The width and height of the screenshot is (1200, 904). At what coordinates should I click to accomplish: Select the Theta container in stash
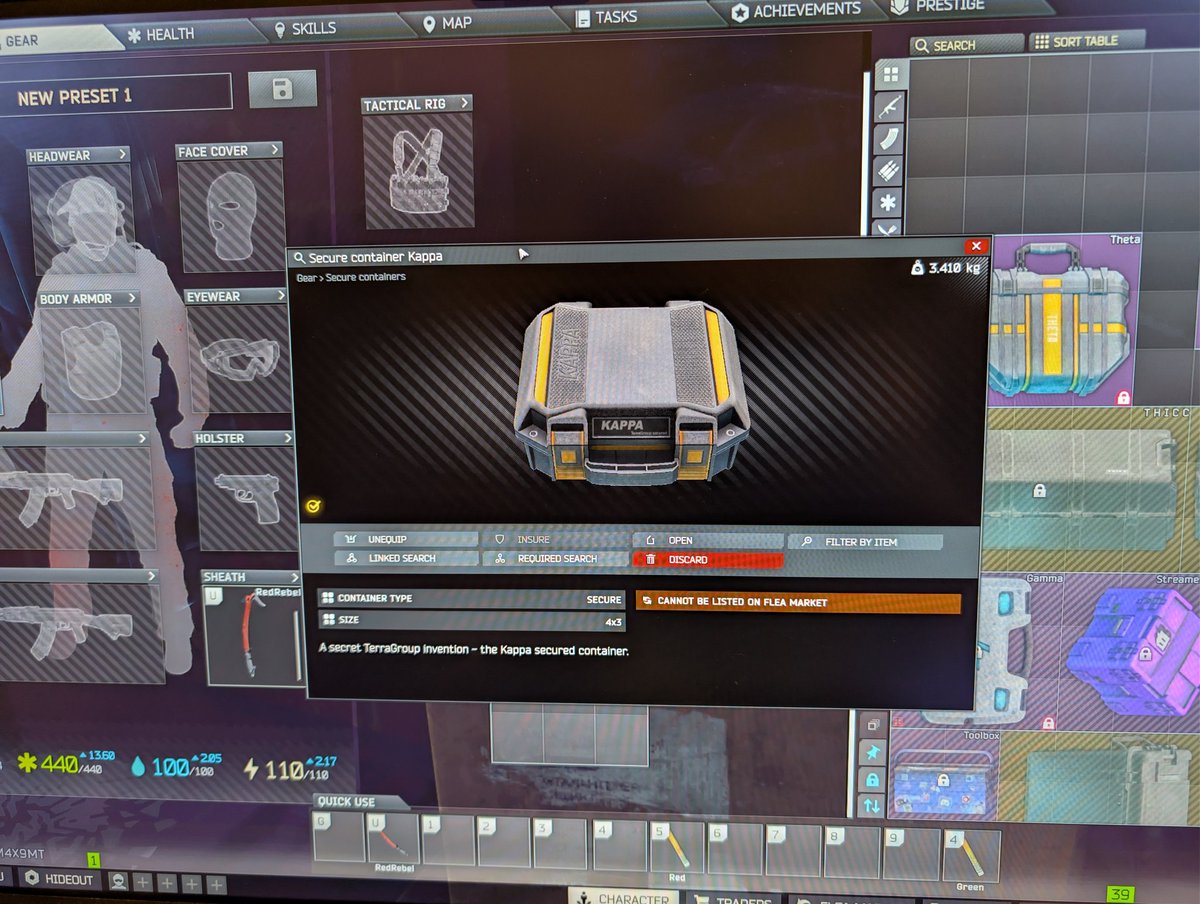[x=1064, y=320]
